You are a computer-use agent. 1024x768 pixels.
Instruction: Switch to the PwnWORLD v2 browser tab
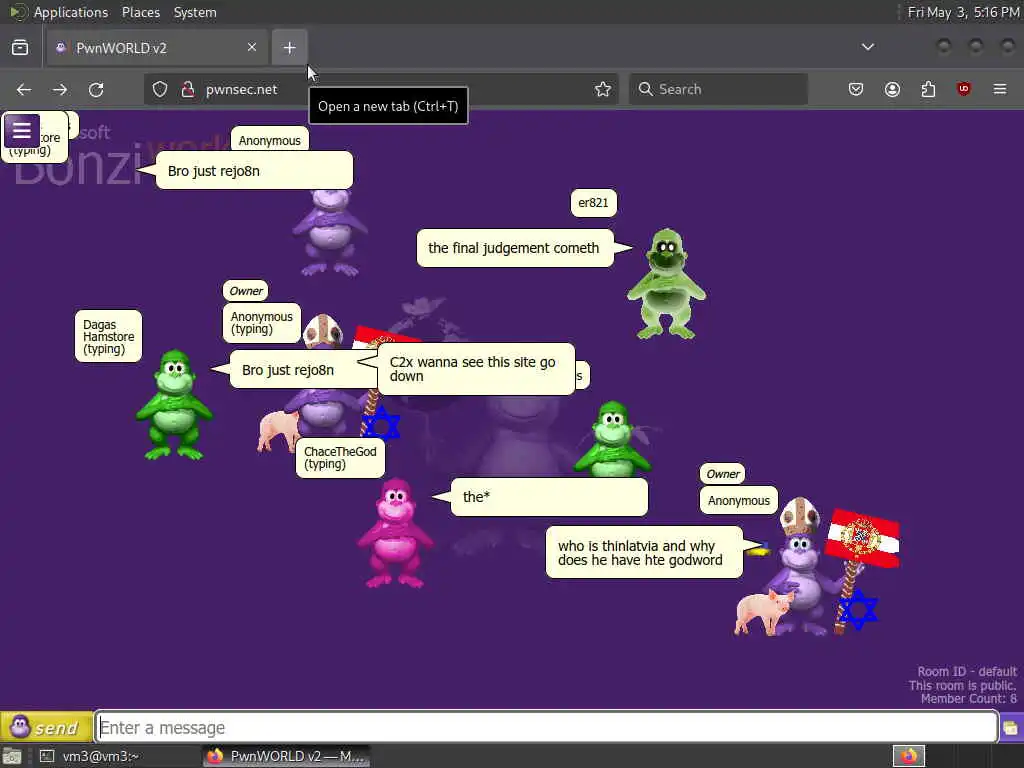tap(157, 48)
